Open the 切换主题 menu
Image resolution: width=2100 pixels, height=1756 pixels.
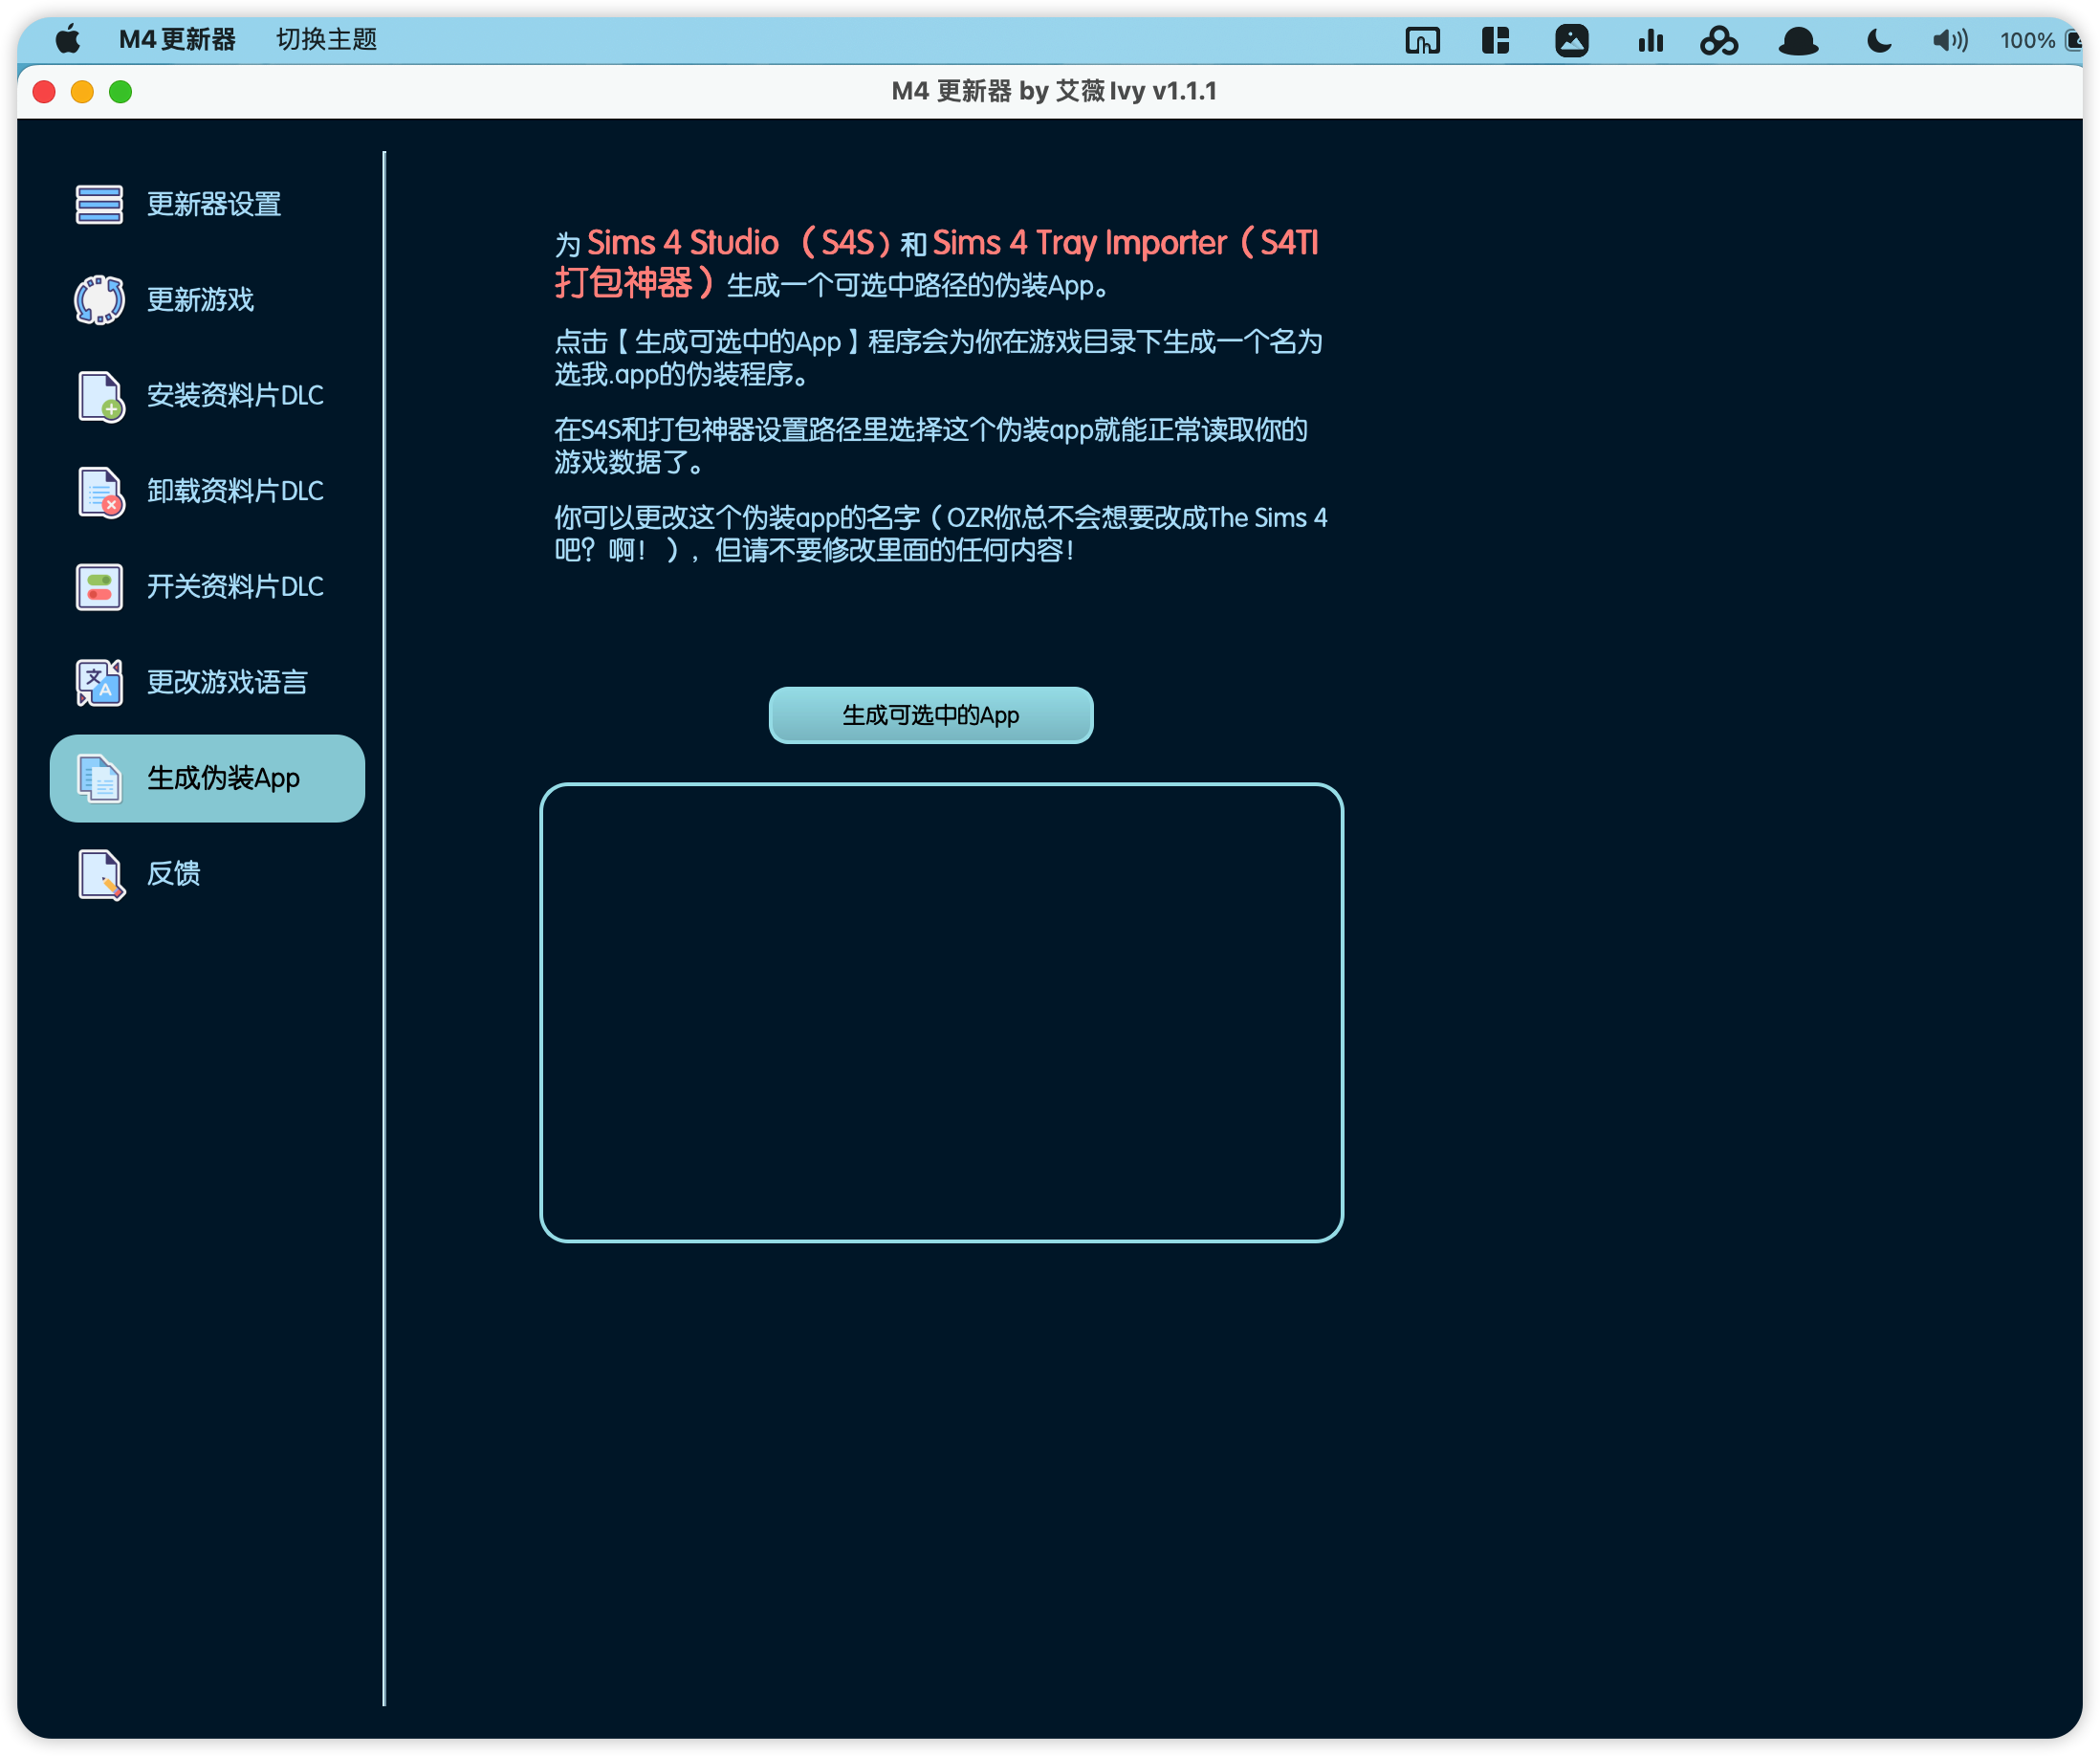[326, 40]
